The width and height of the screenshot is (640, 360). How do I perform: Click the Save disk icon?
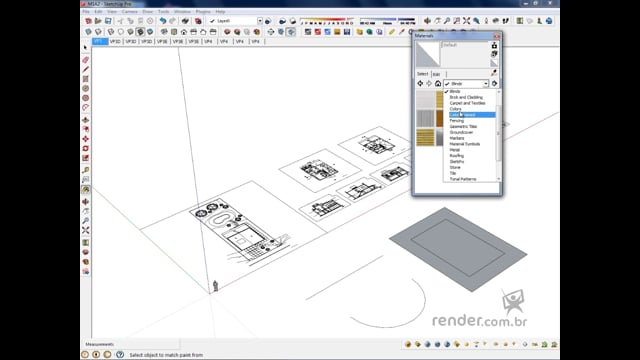click(108, 21)
